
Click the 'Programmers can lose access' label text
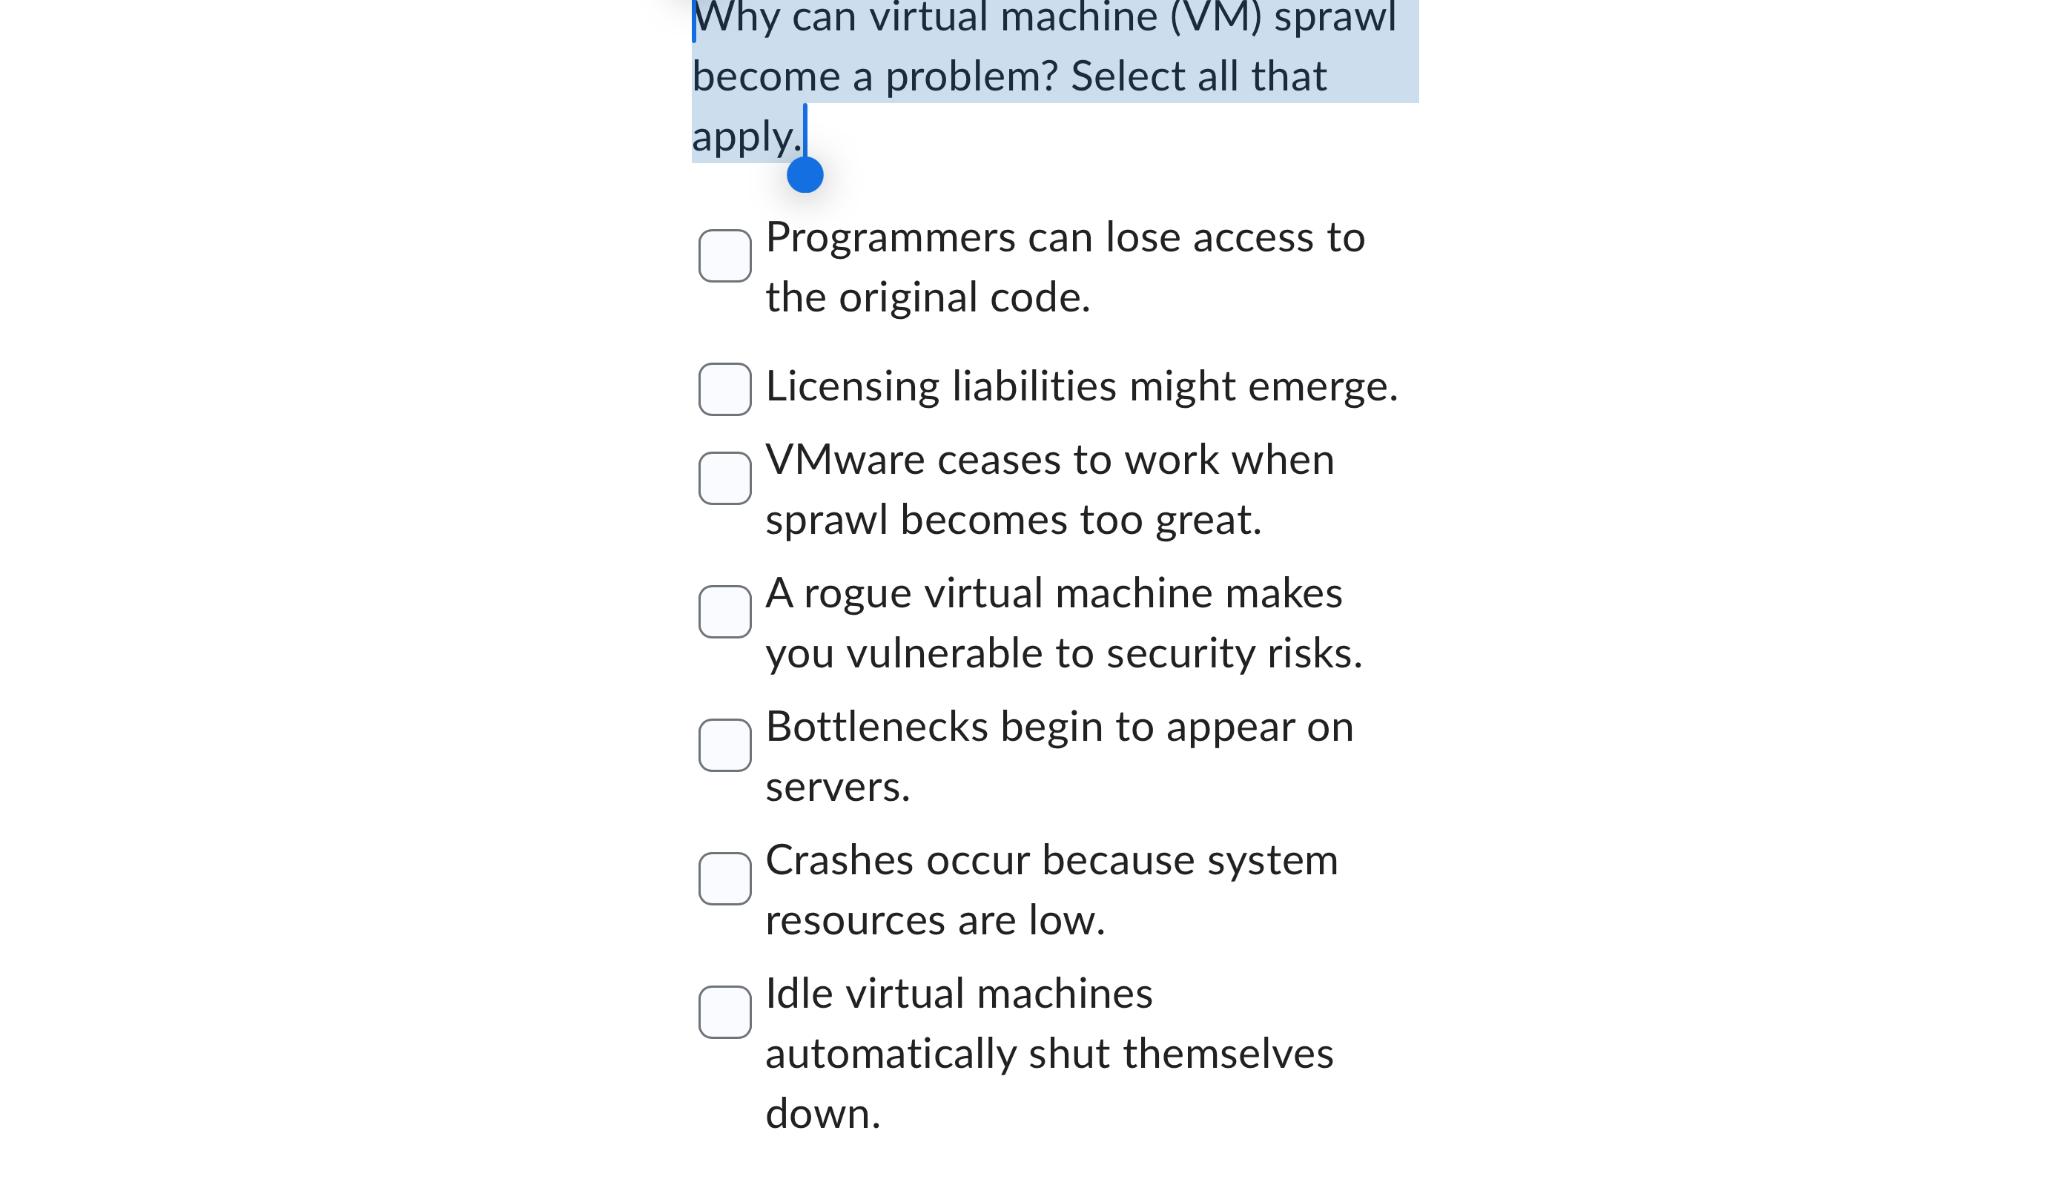pos(1065,237)
